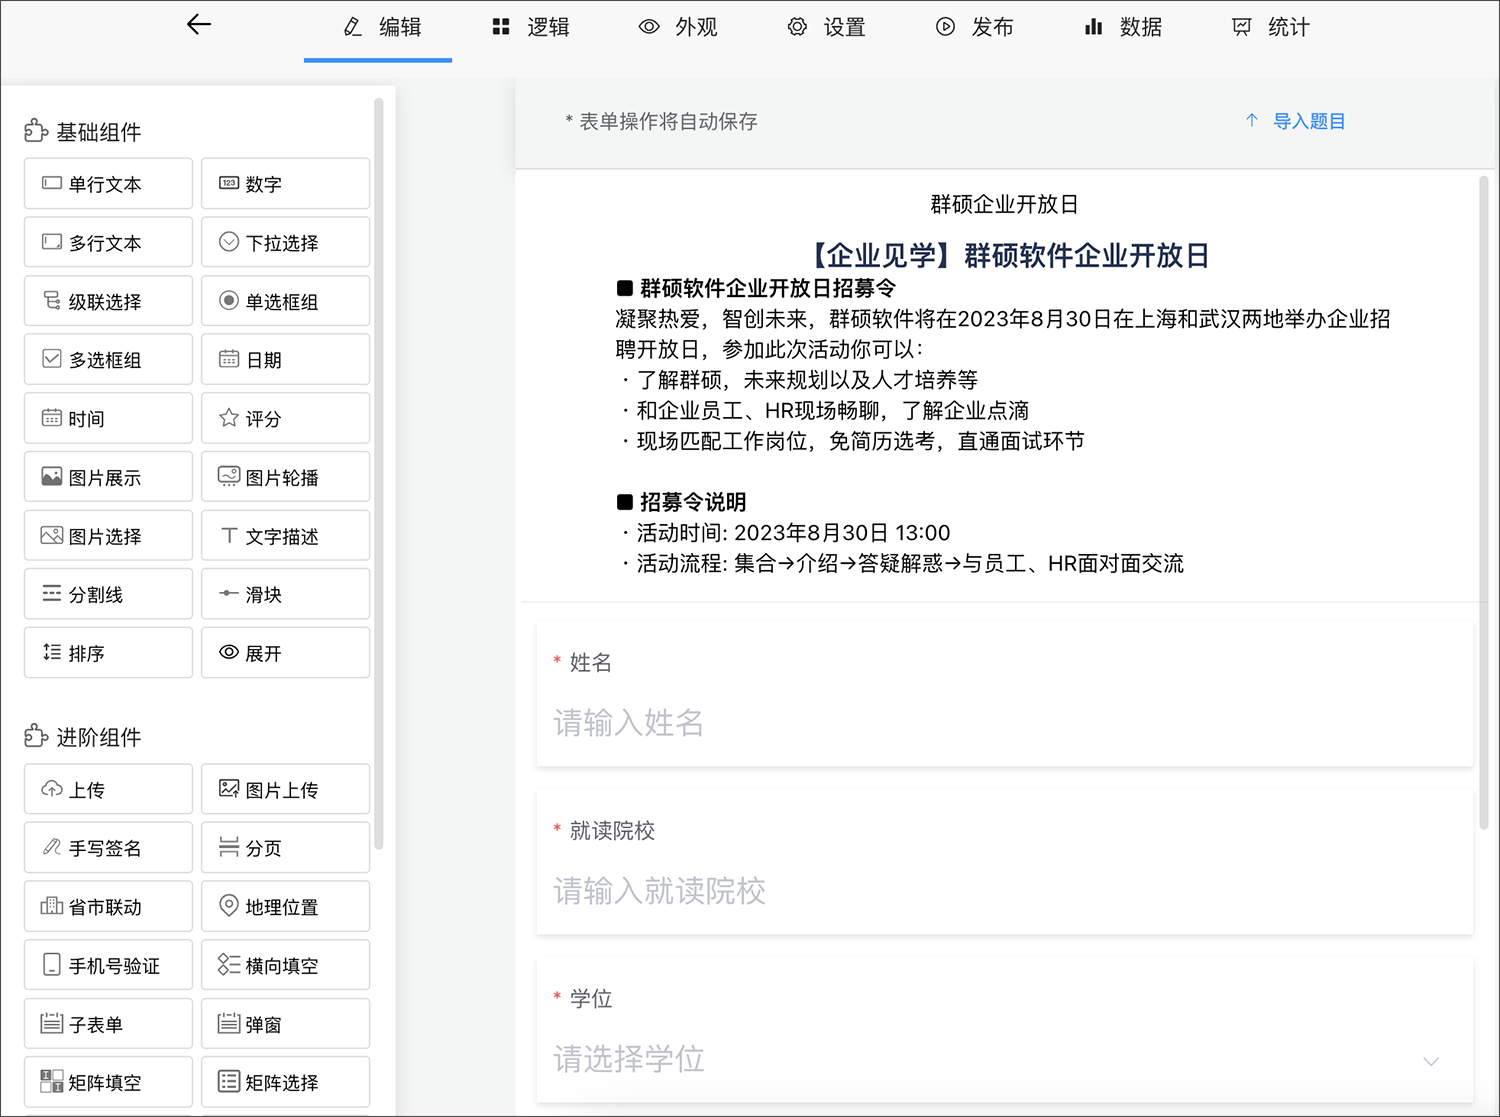The image size is (1500, 1117).
Task: Add a 分割线 divider component
Action: [107, 594]
